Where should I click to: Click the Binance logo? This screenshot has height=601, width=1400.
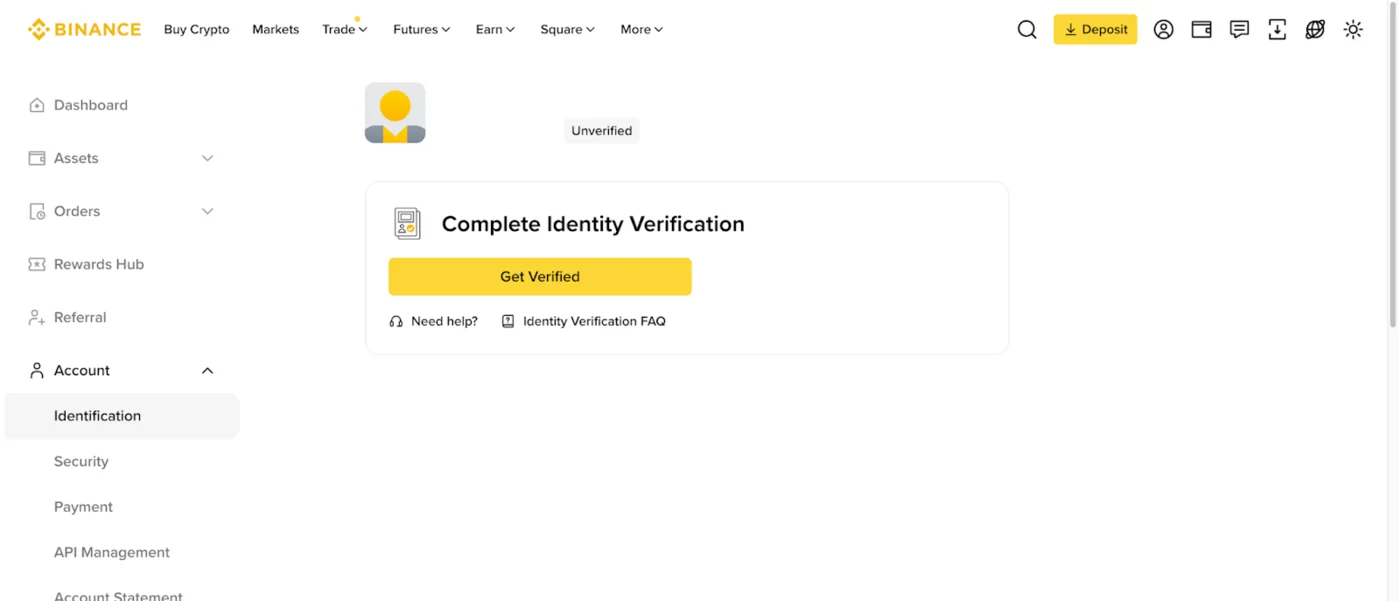(84, 29)
